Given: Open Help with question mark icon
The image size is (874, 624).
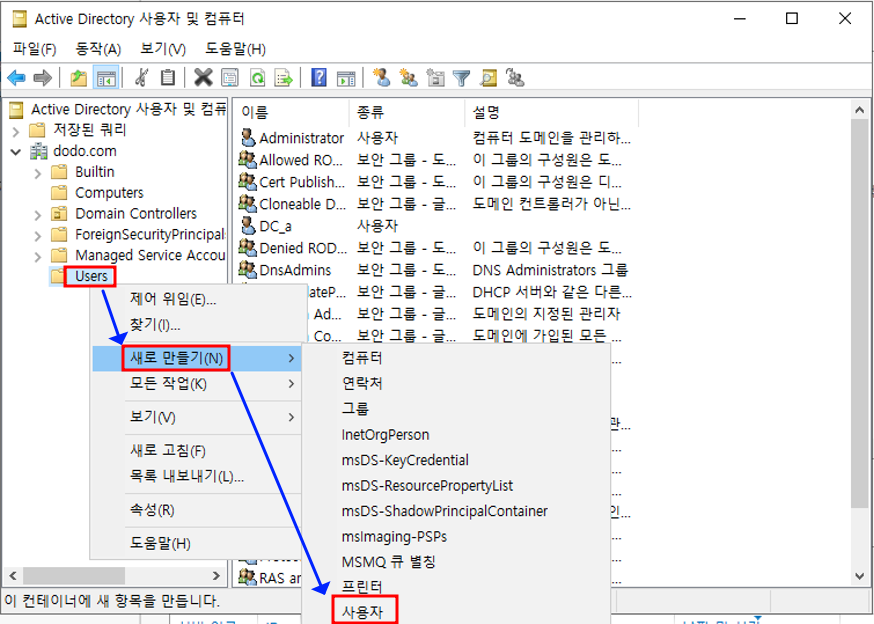Looking at the screenshot, I should 319,78.
